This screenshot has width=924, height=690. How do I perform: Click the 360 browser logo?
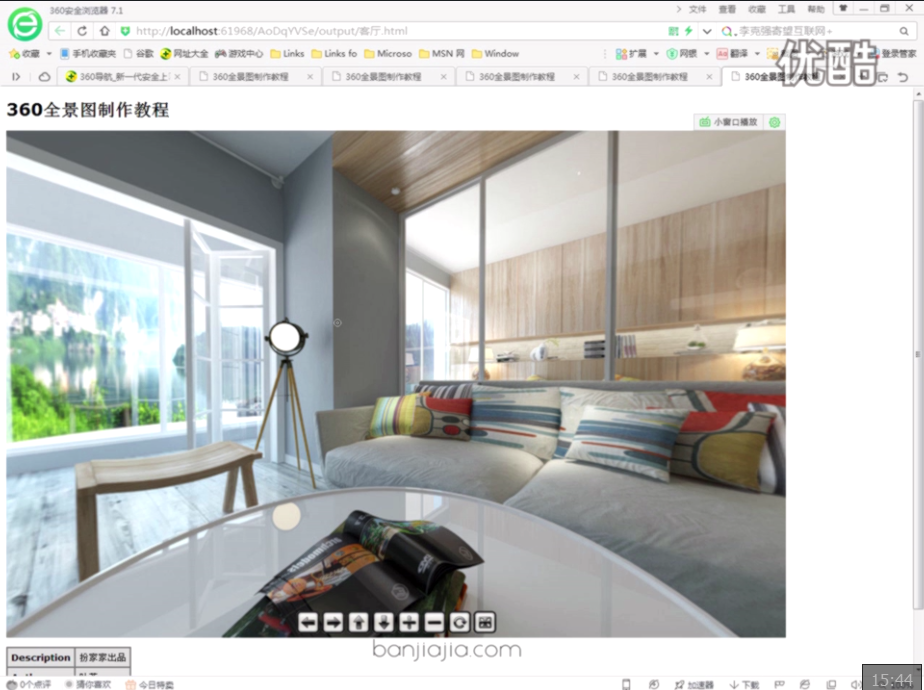[25, 24]
